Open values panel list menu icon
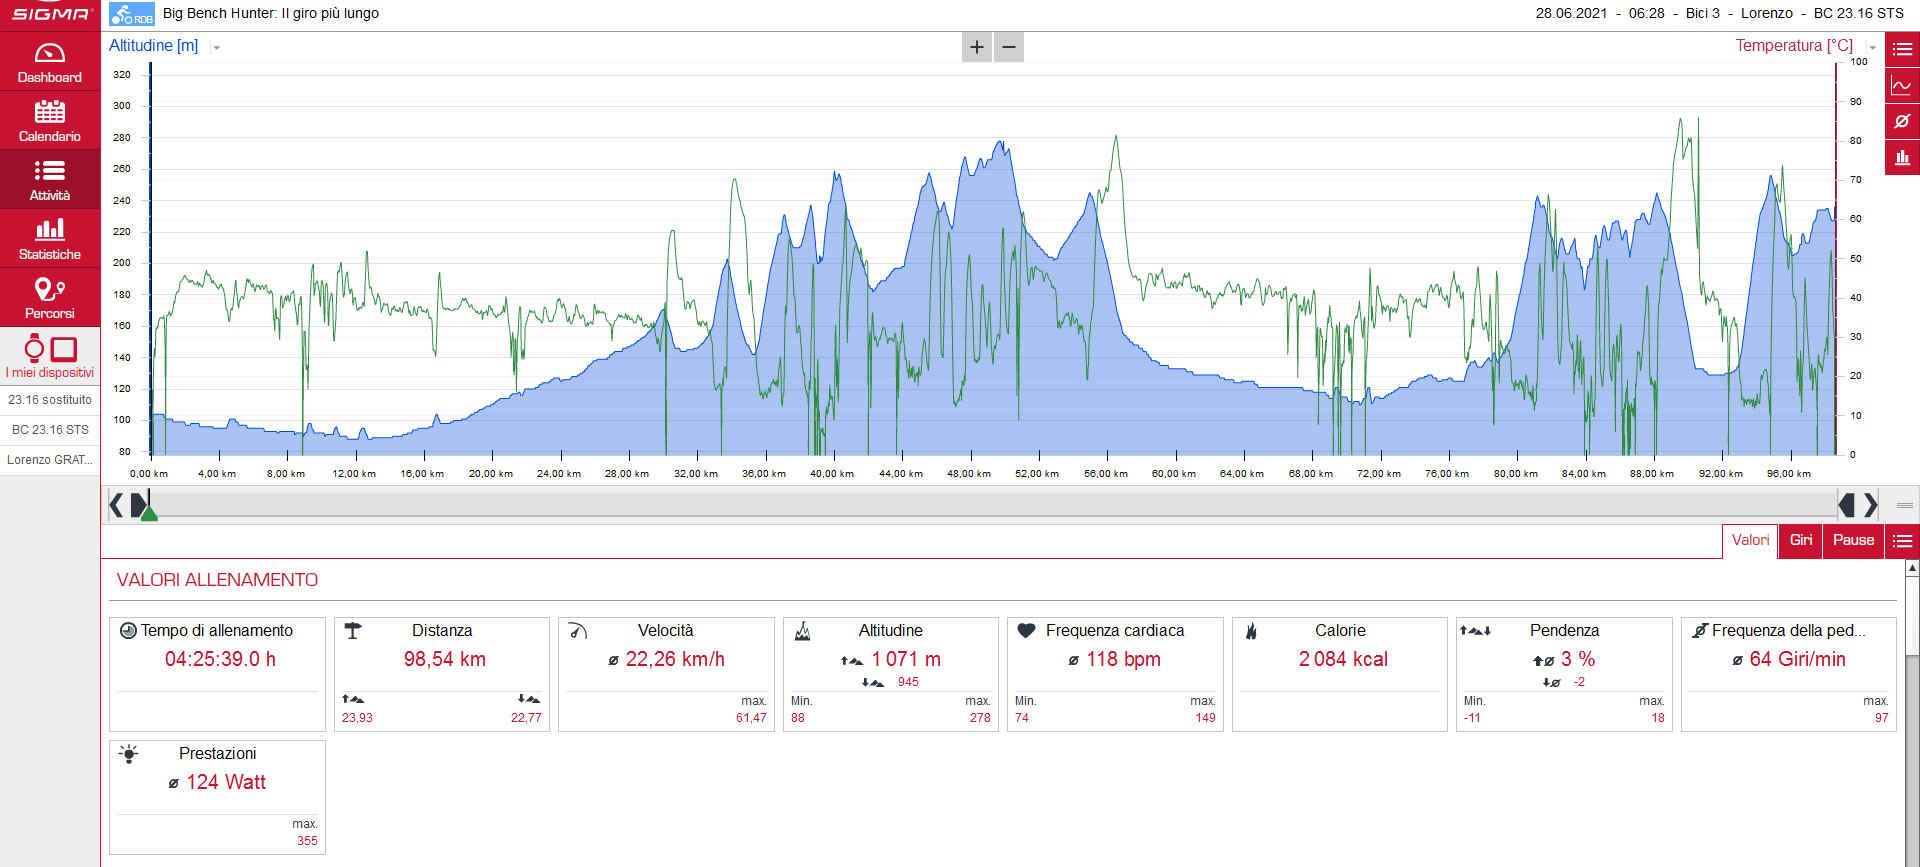 tap(1902, 541)
